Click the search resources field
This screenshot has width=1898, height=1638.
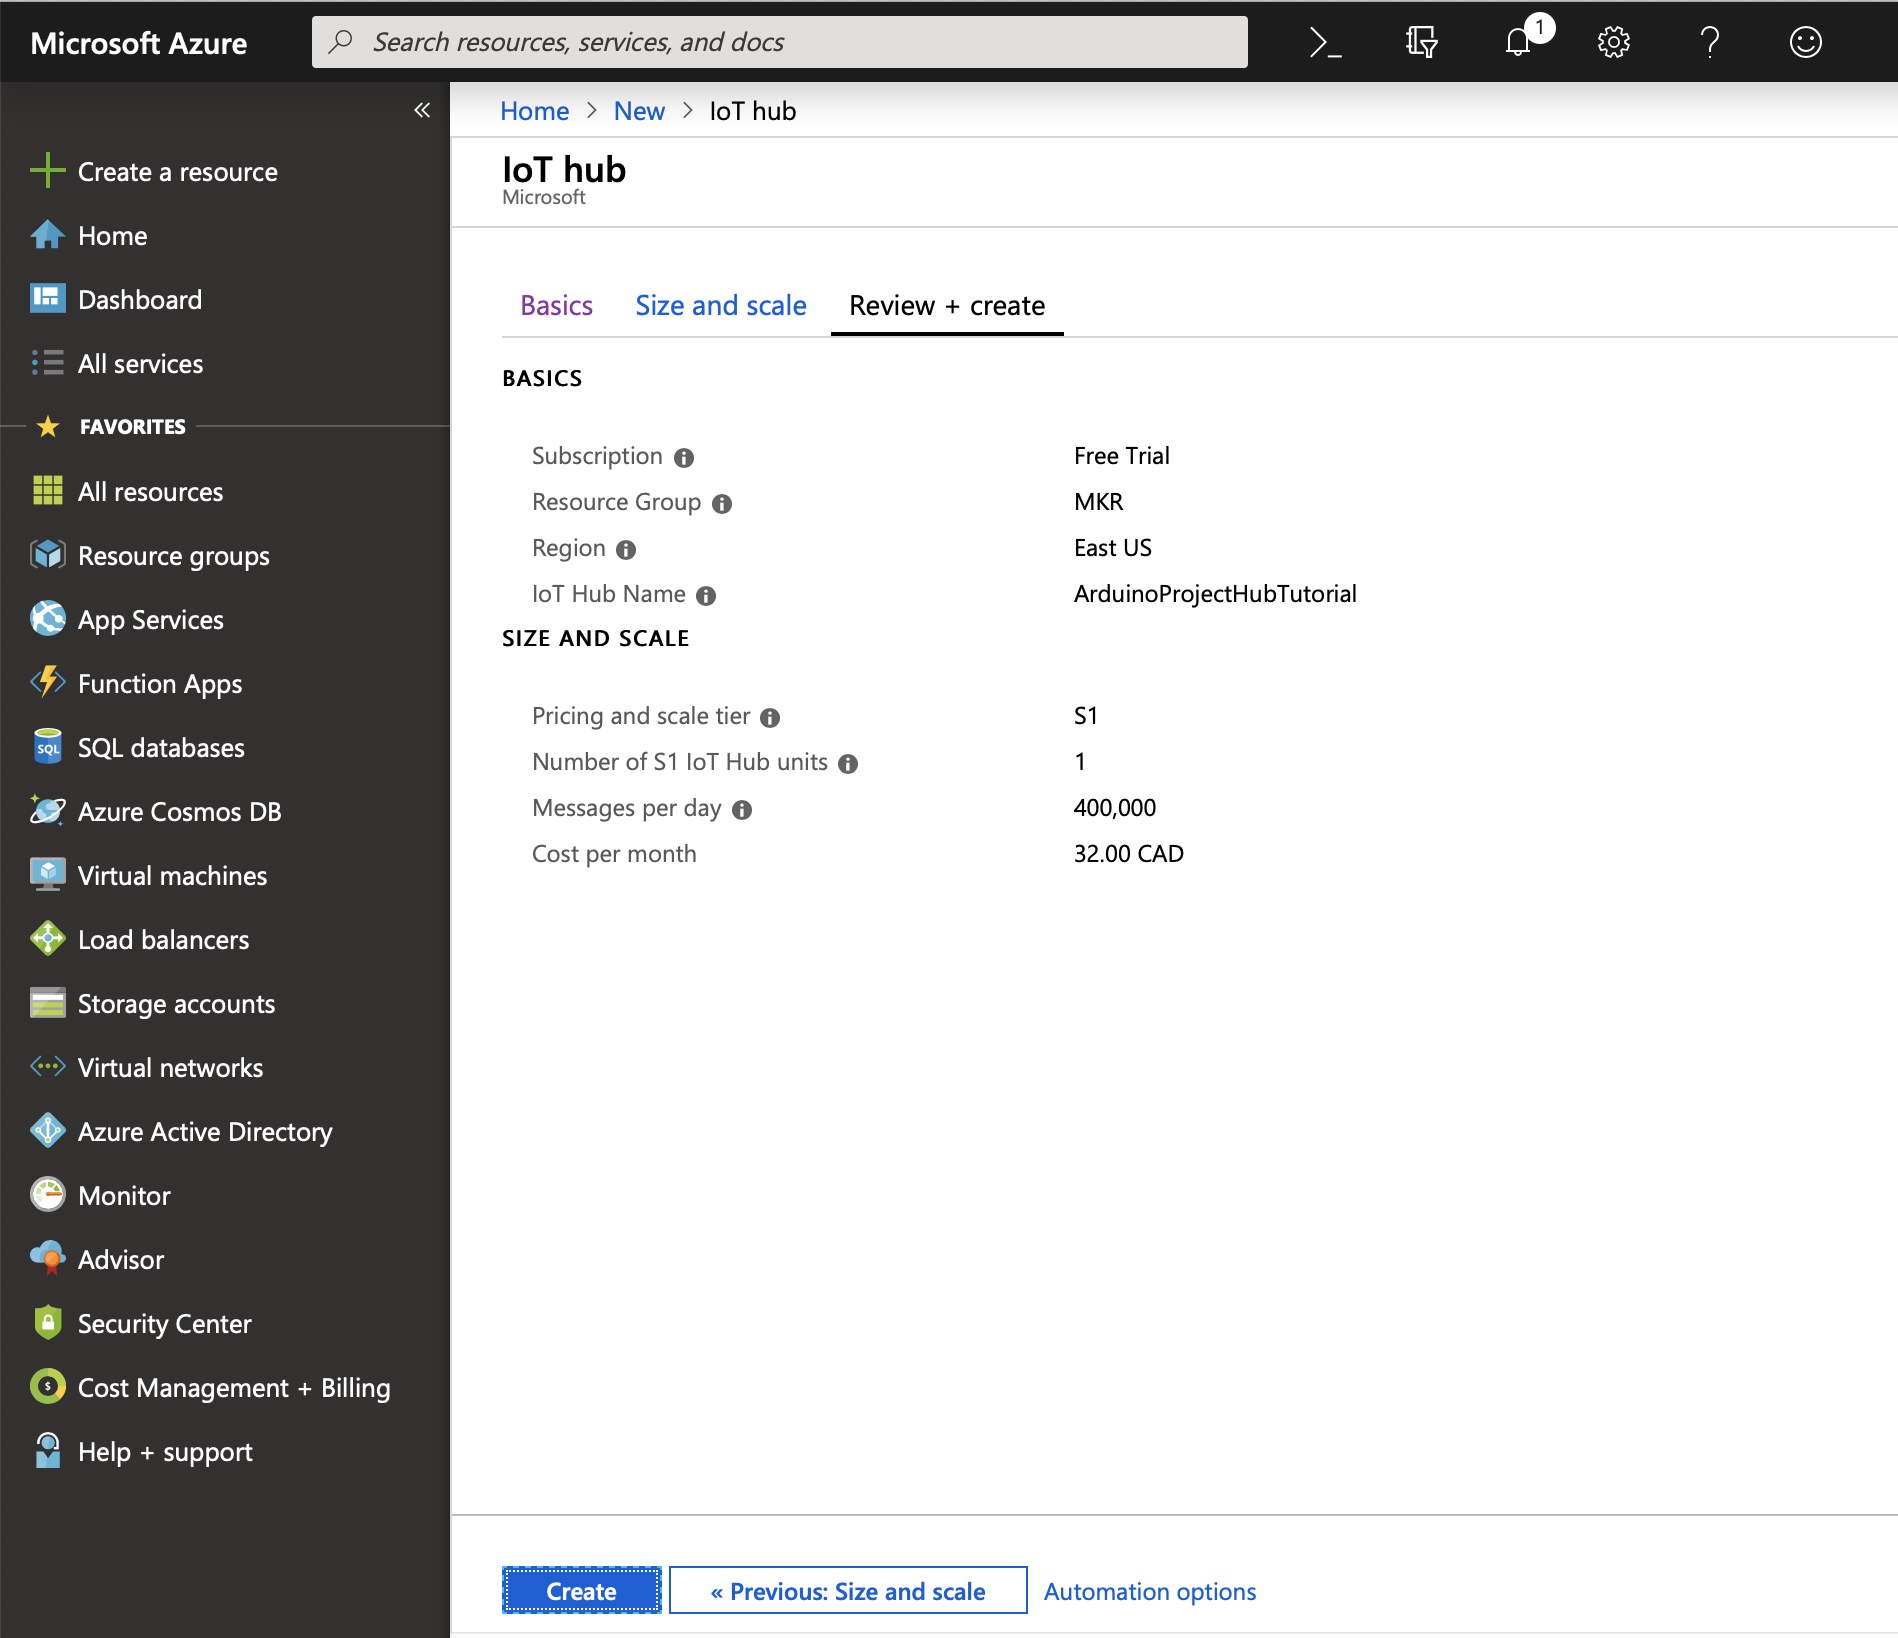click(780, 42)
